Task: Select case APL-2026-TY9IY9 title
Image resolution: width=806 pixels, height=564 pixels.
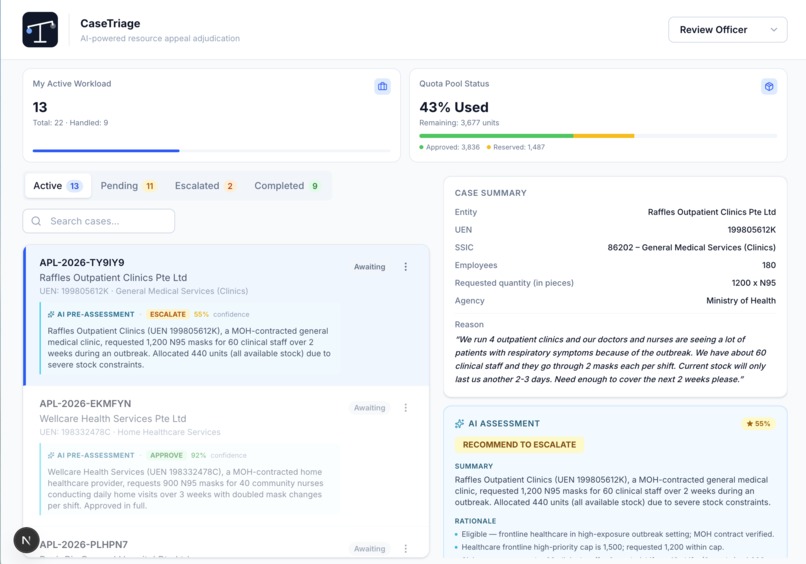Action: [x=82, y=262]
